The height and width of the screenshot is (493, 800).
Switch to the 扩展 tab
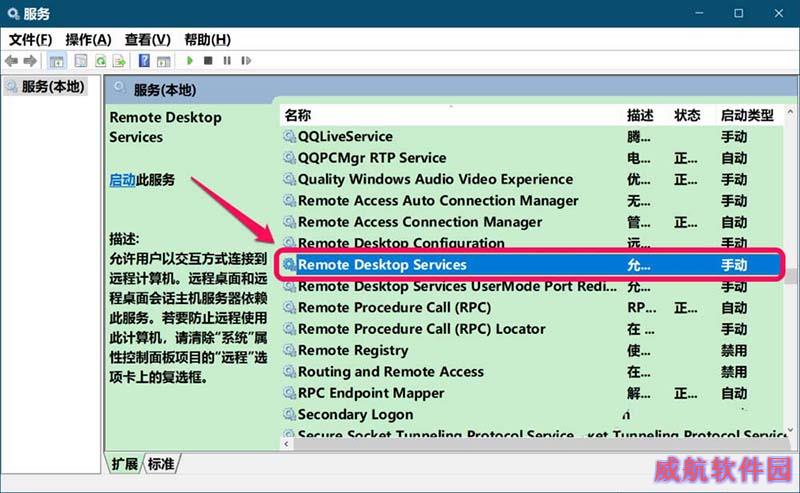(x=124, y=464)
